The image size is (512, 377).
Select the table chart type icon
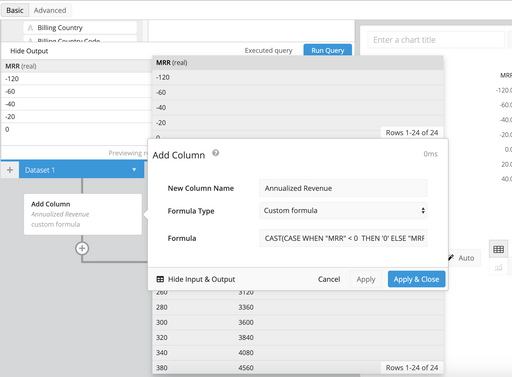[x=498, y=249]
